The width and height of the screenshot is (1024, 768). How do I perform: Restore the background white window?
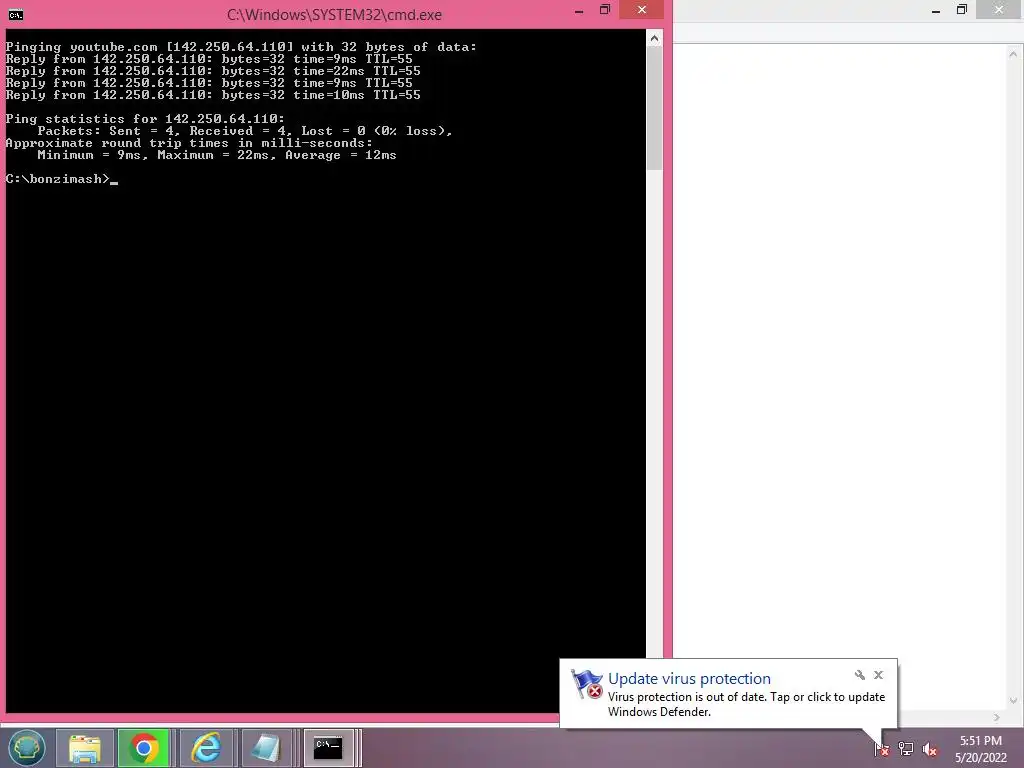[961, 10]
